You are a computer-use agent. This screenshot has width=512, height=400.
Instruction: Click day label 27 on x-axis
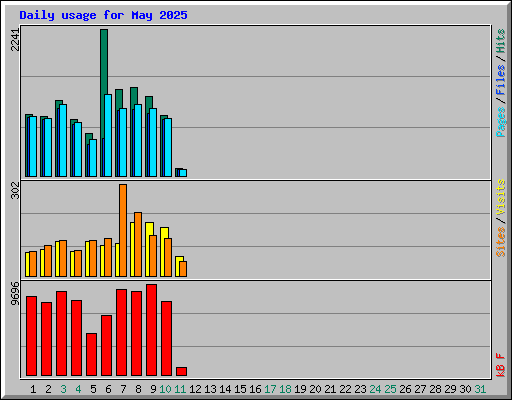click(x=420, y=389)
